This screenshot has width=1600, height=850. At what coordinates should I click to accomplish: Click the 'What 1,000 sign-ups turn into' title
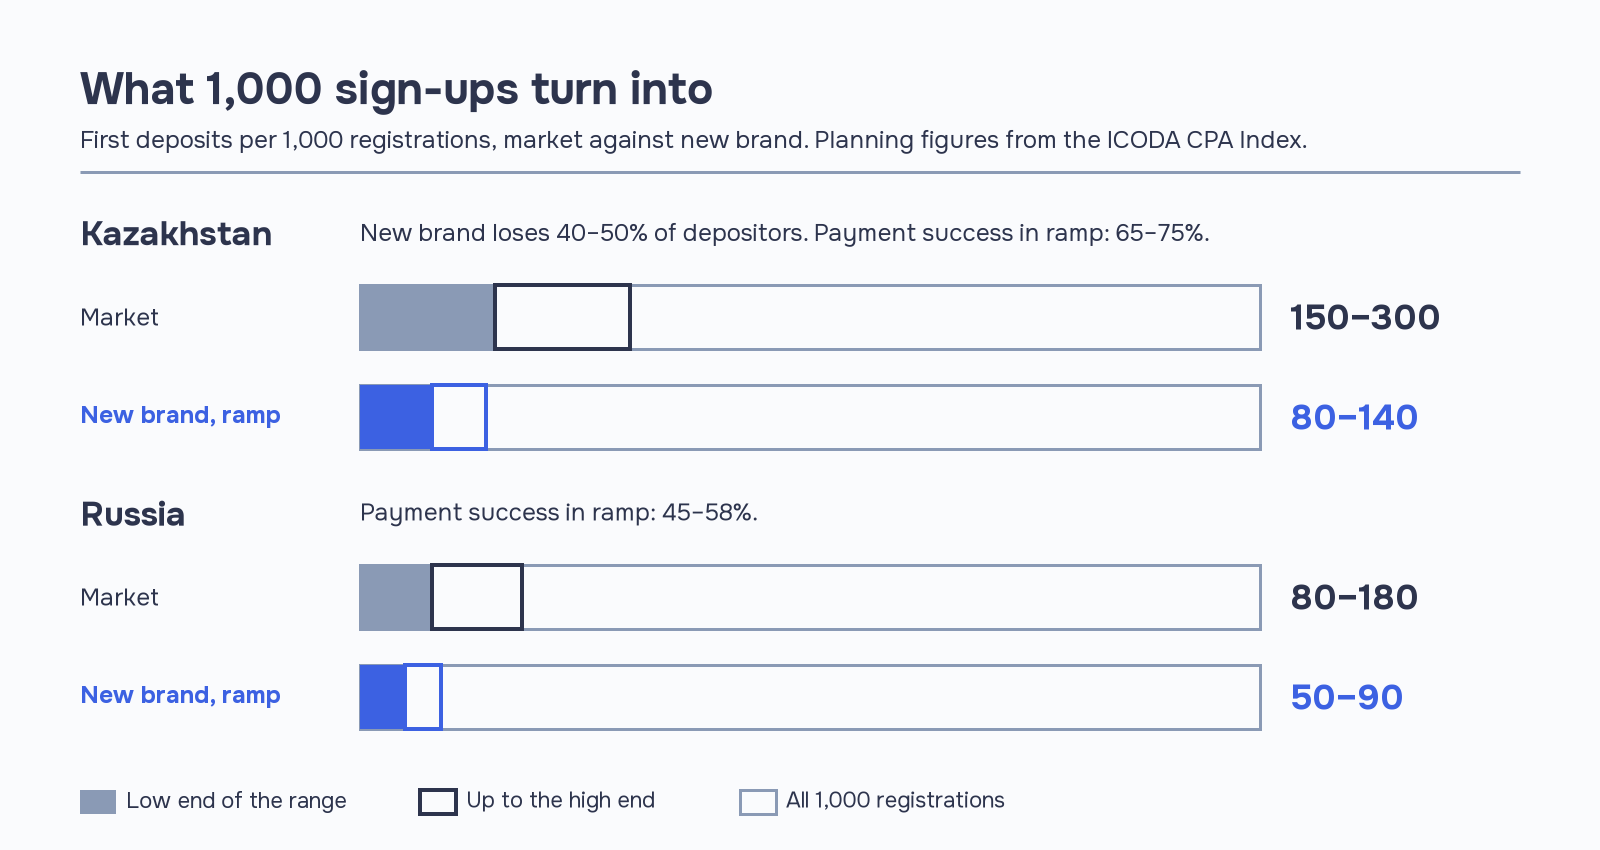pyautogui.click(x=396, y=89)
